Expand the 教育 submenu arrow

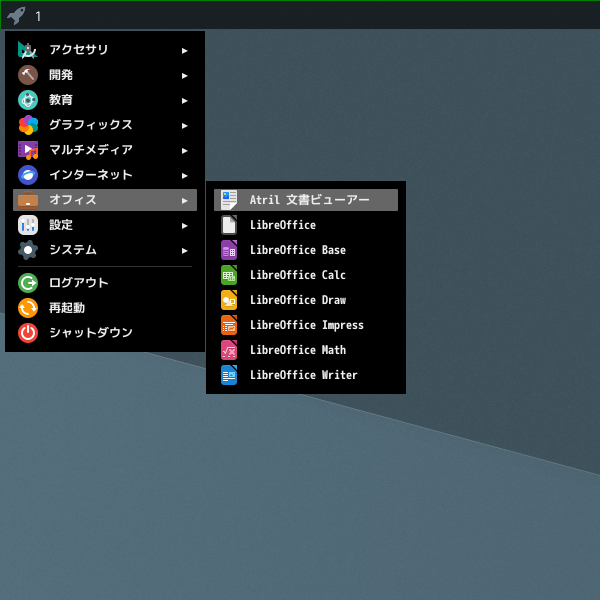pyautogui.click(x=185, y=101)
